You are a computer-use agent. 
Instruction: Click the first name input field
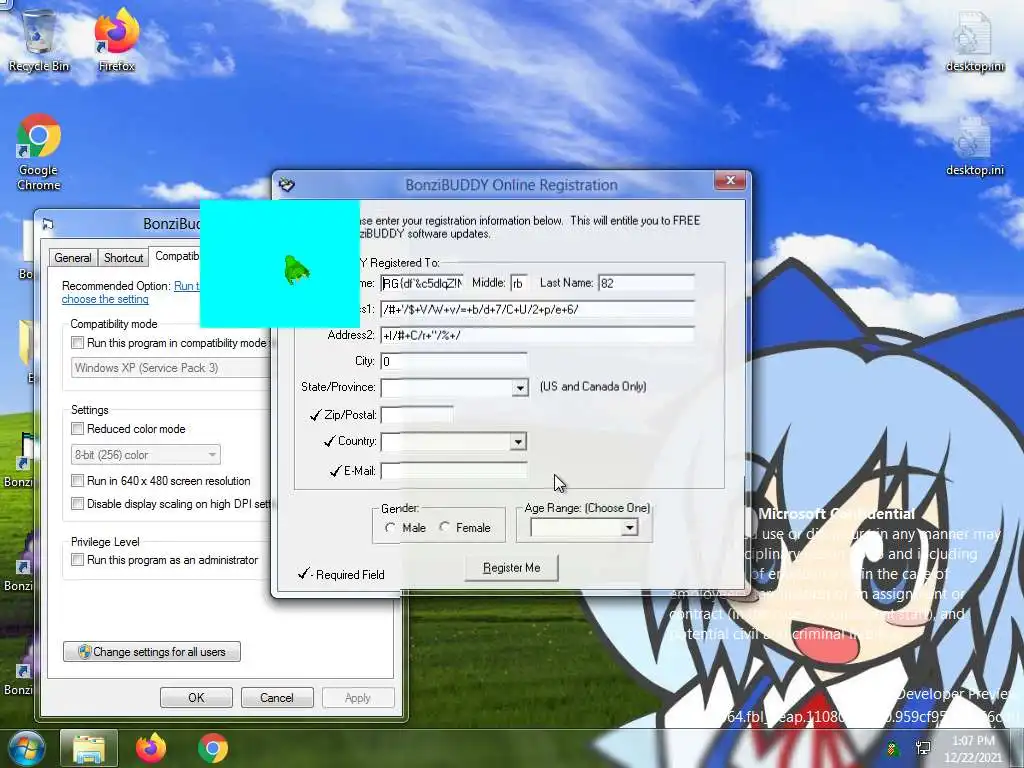[423, 283]
